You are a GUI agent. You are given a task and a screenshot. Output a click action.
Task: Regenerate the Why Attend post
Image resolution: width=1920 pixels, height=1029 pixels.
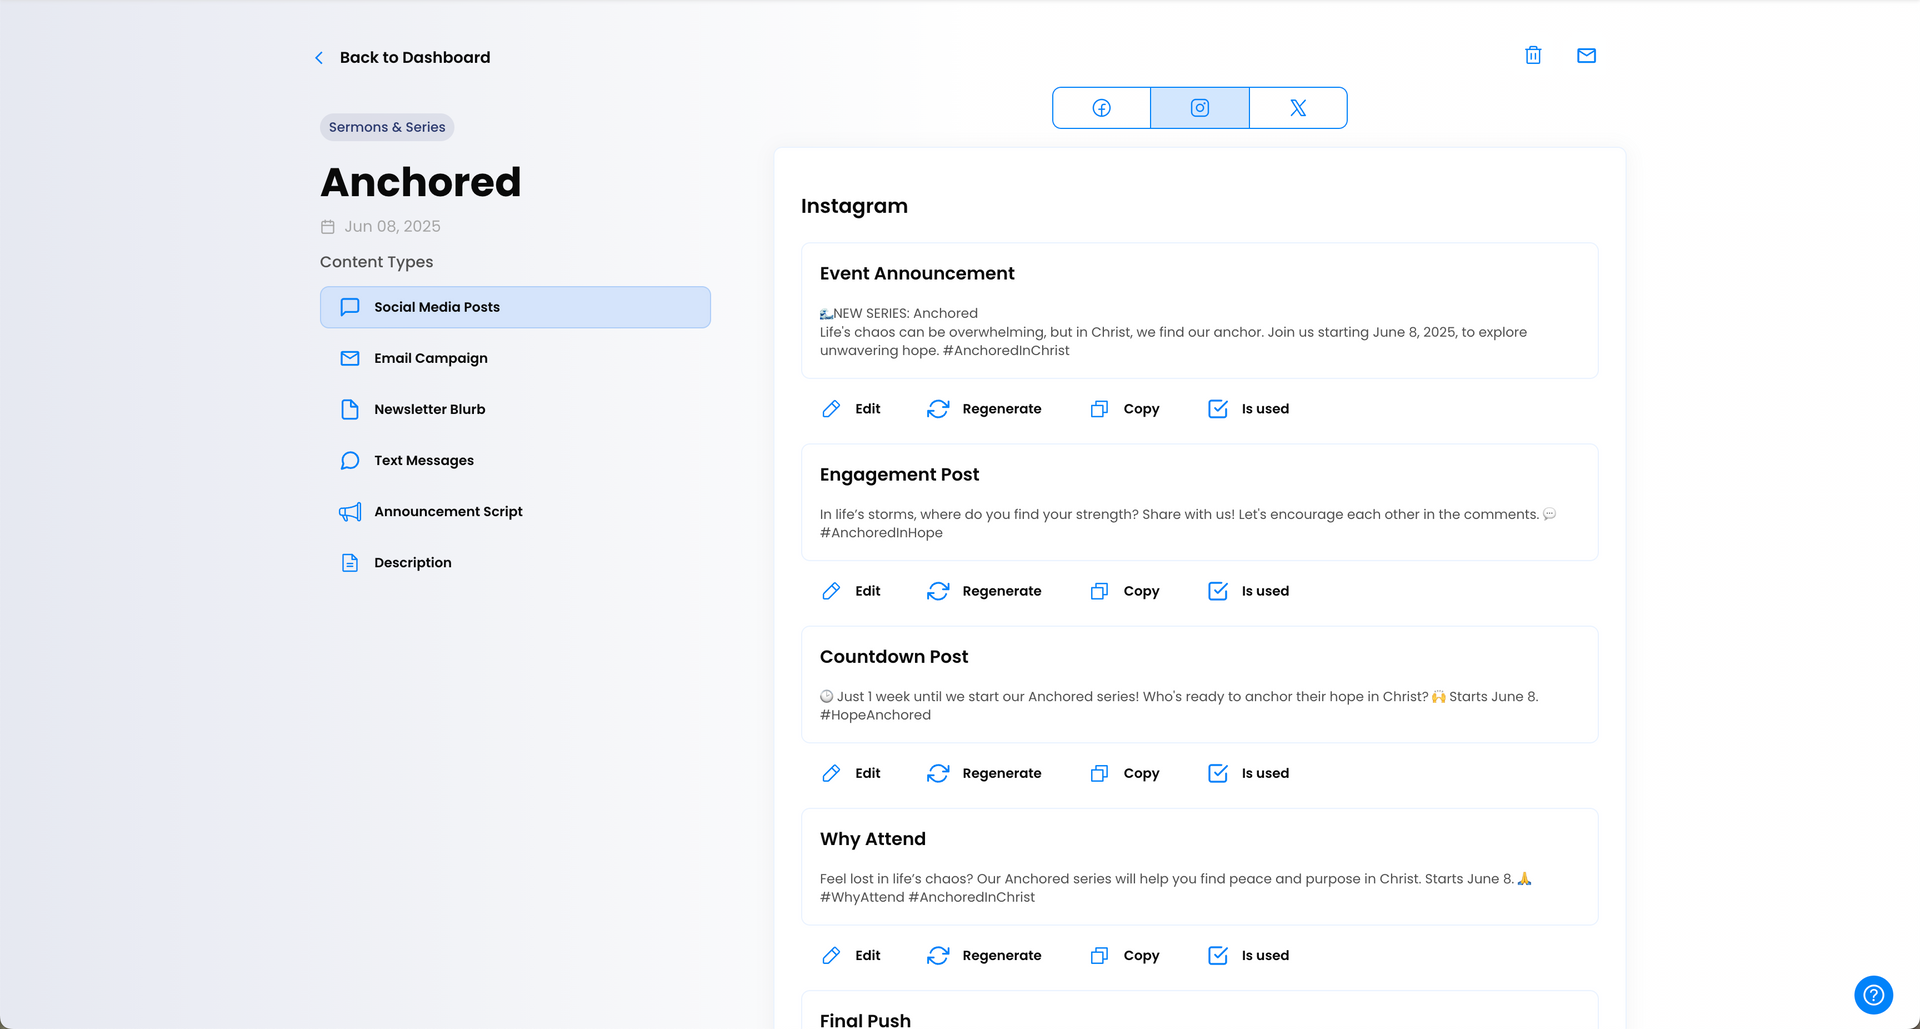984,955
